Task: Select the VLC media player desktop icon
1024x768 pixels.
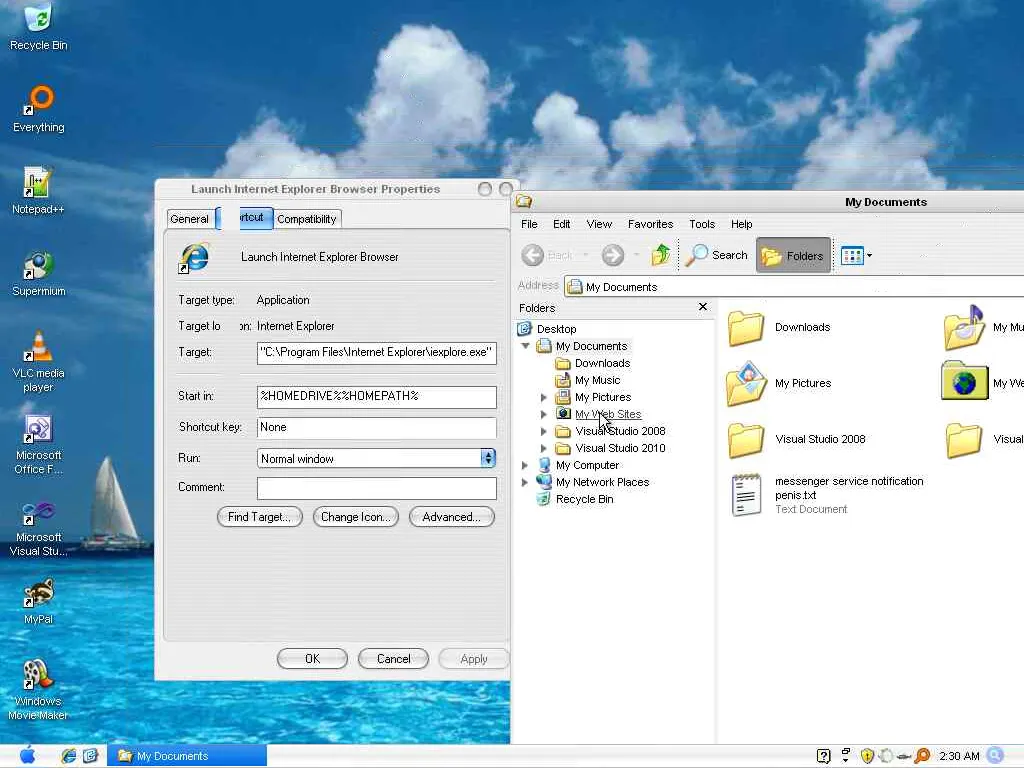Action: [x=39, y=361]
